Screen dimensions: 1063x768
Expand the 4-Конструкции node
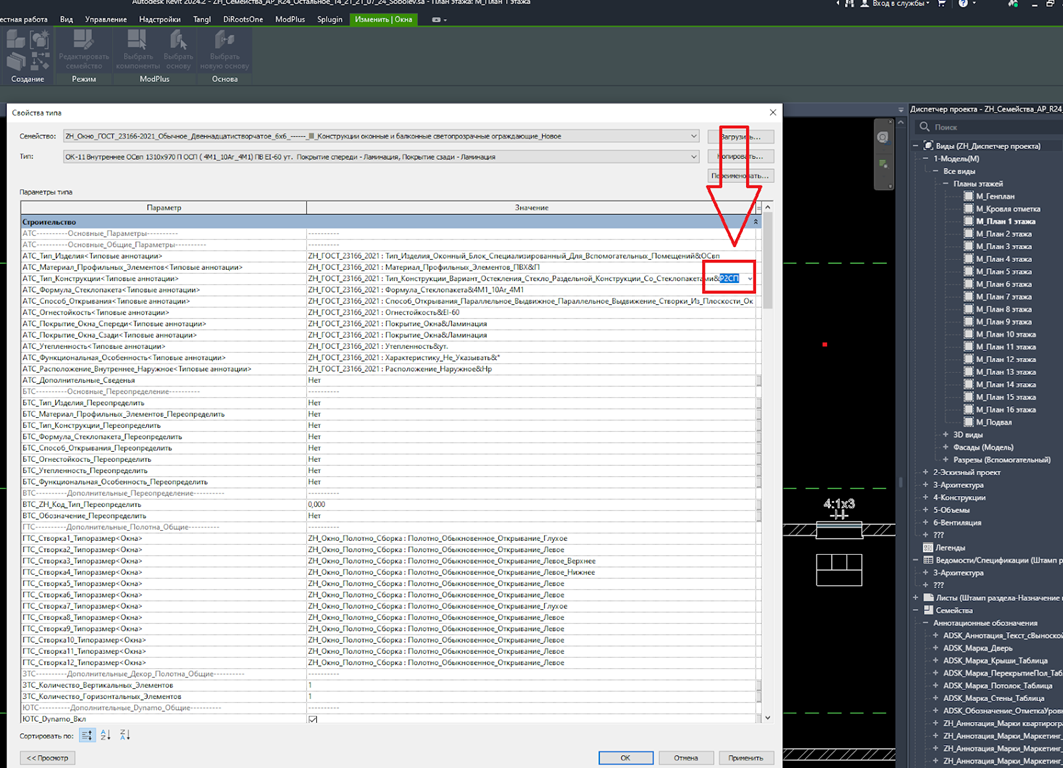pyautogui.click(x=925, y=498)
